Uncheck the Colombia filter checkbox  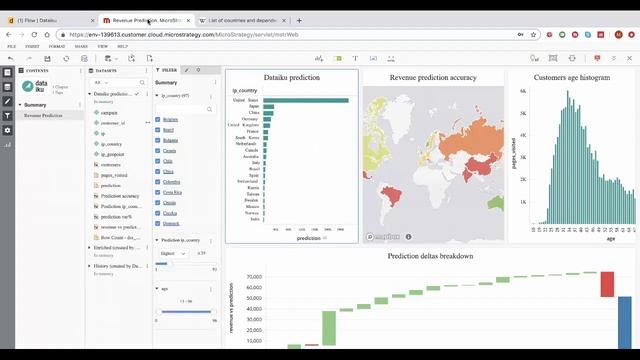158,182
